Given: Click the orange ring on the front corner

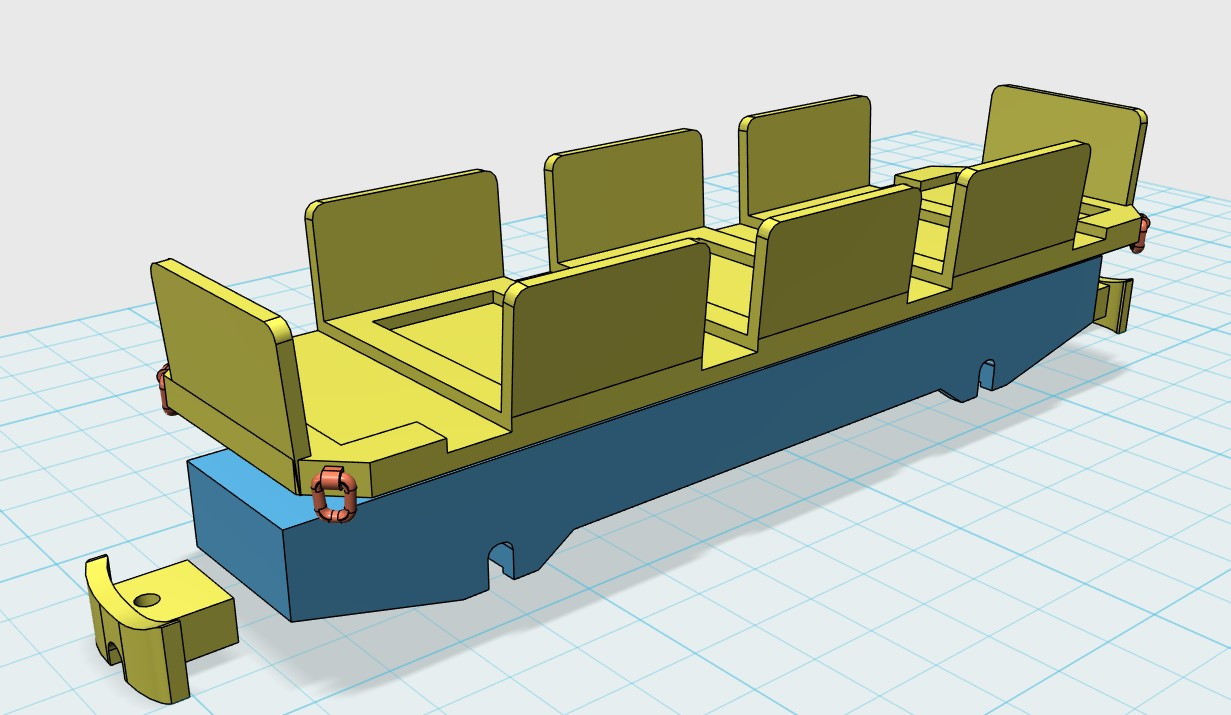Looking at the screenshot, I should [x=335, y=495].
